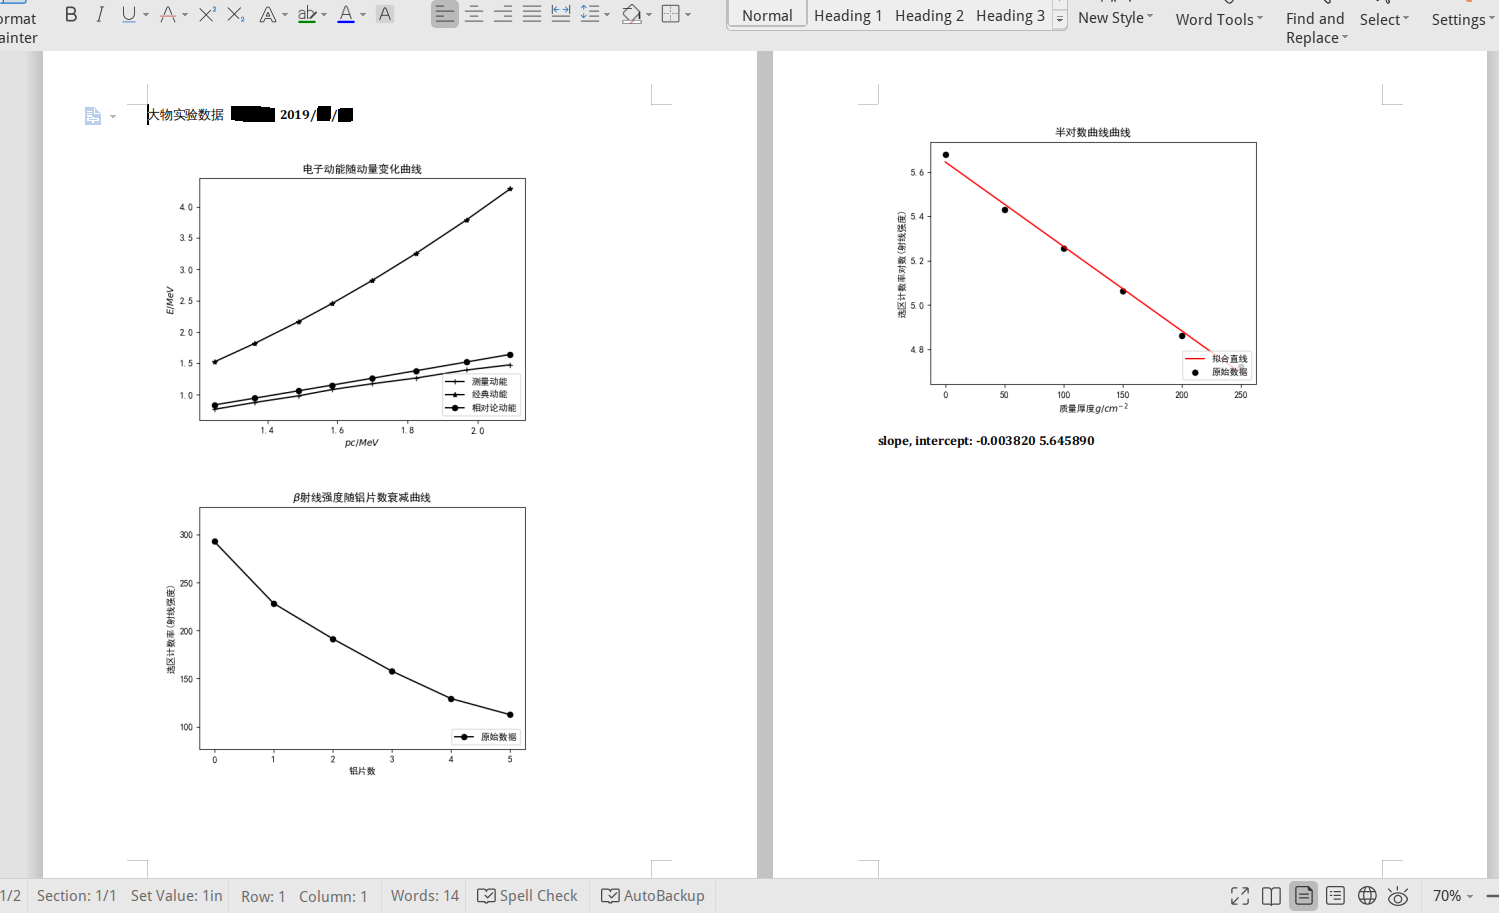Image resolution: width=1499 pixels, height=913 pixels.
Task: Apply strikethrough formatting
Action: (x=167, y=14)
